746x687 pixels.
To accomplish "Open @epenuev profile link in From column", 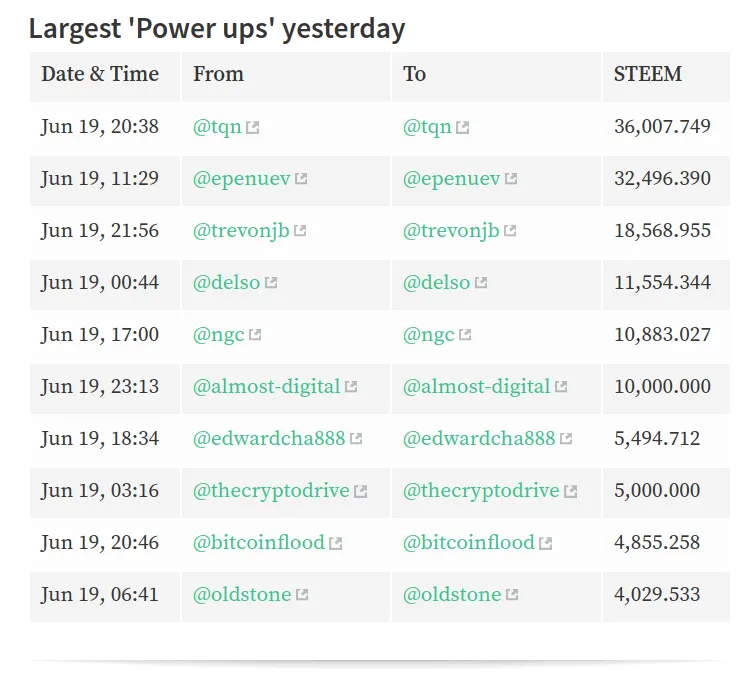I will point(241,179).
